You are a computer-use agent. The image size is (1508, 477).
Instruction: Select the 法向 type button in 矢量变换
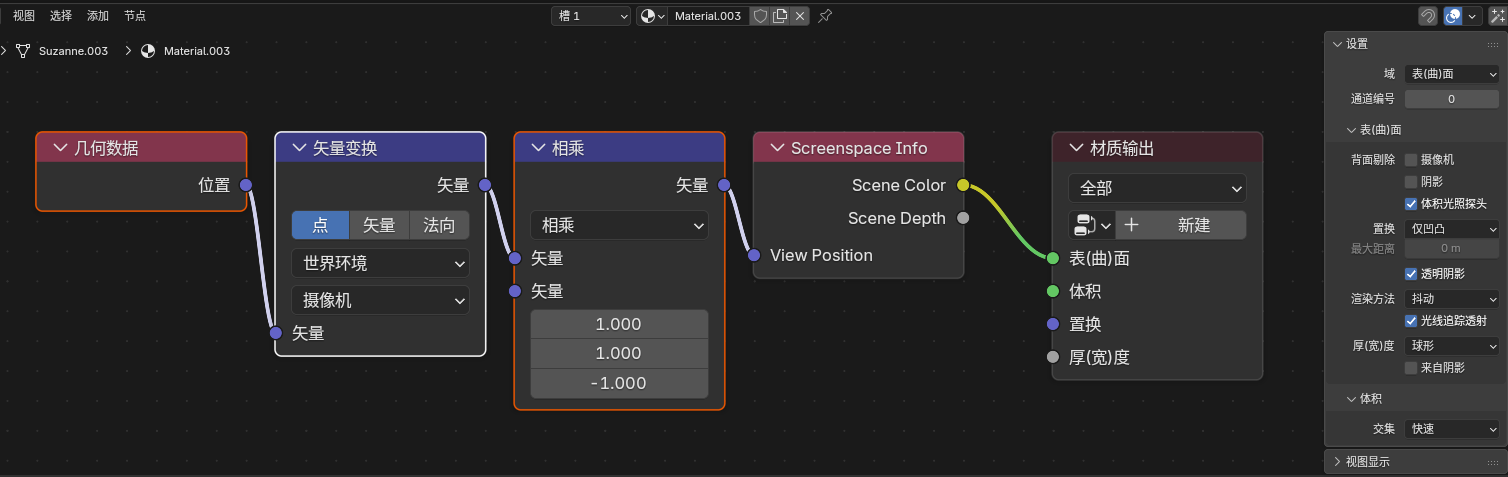click(x=439, y=225)
